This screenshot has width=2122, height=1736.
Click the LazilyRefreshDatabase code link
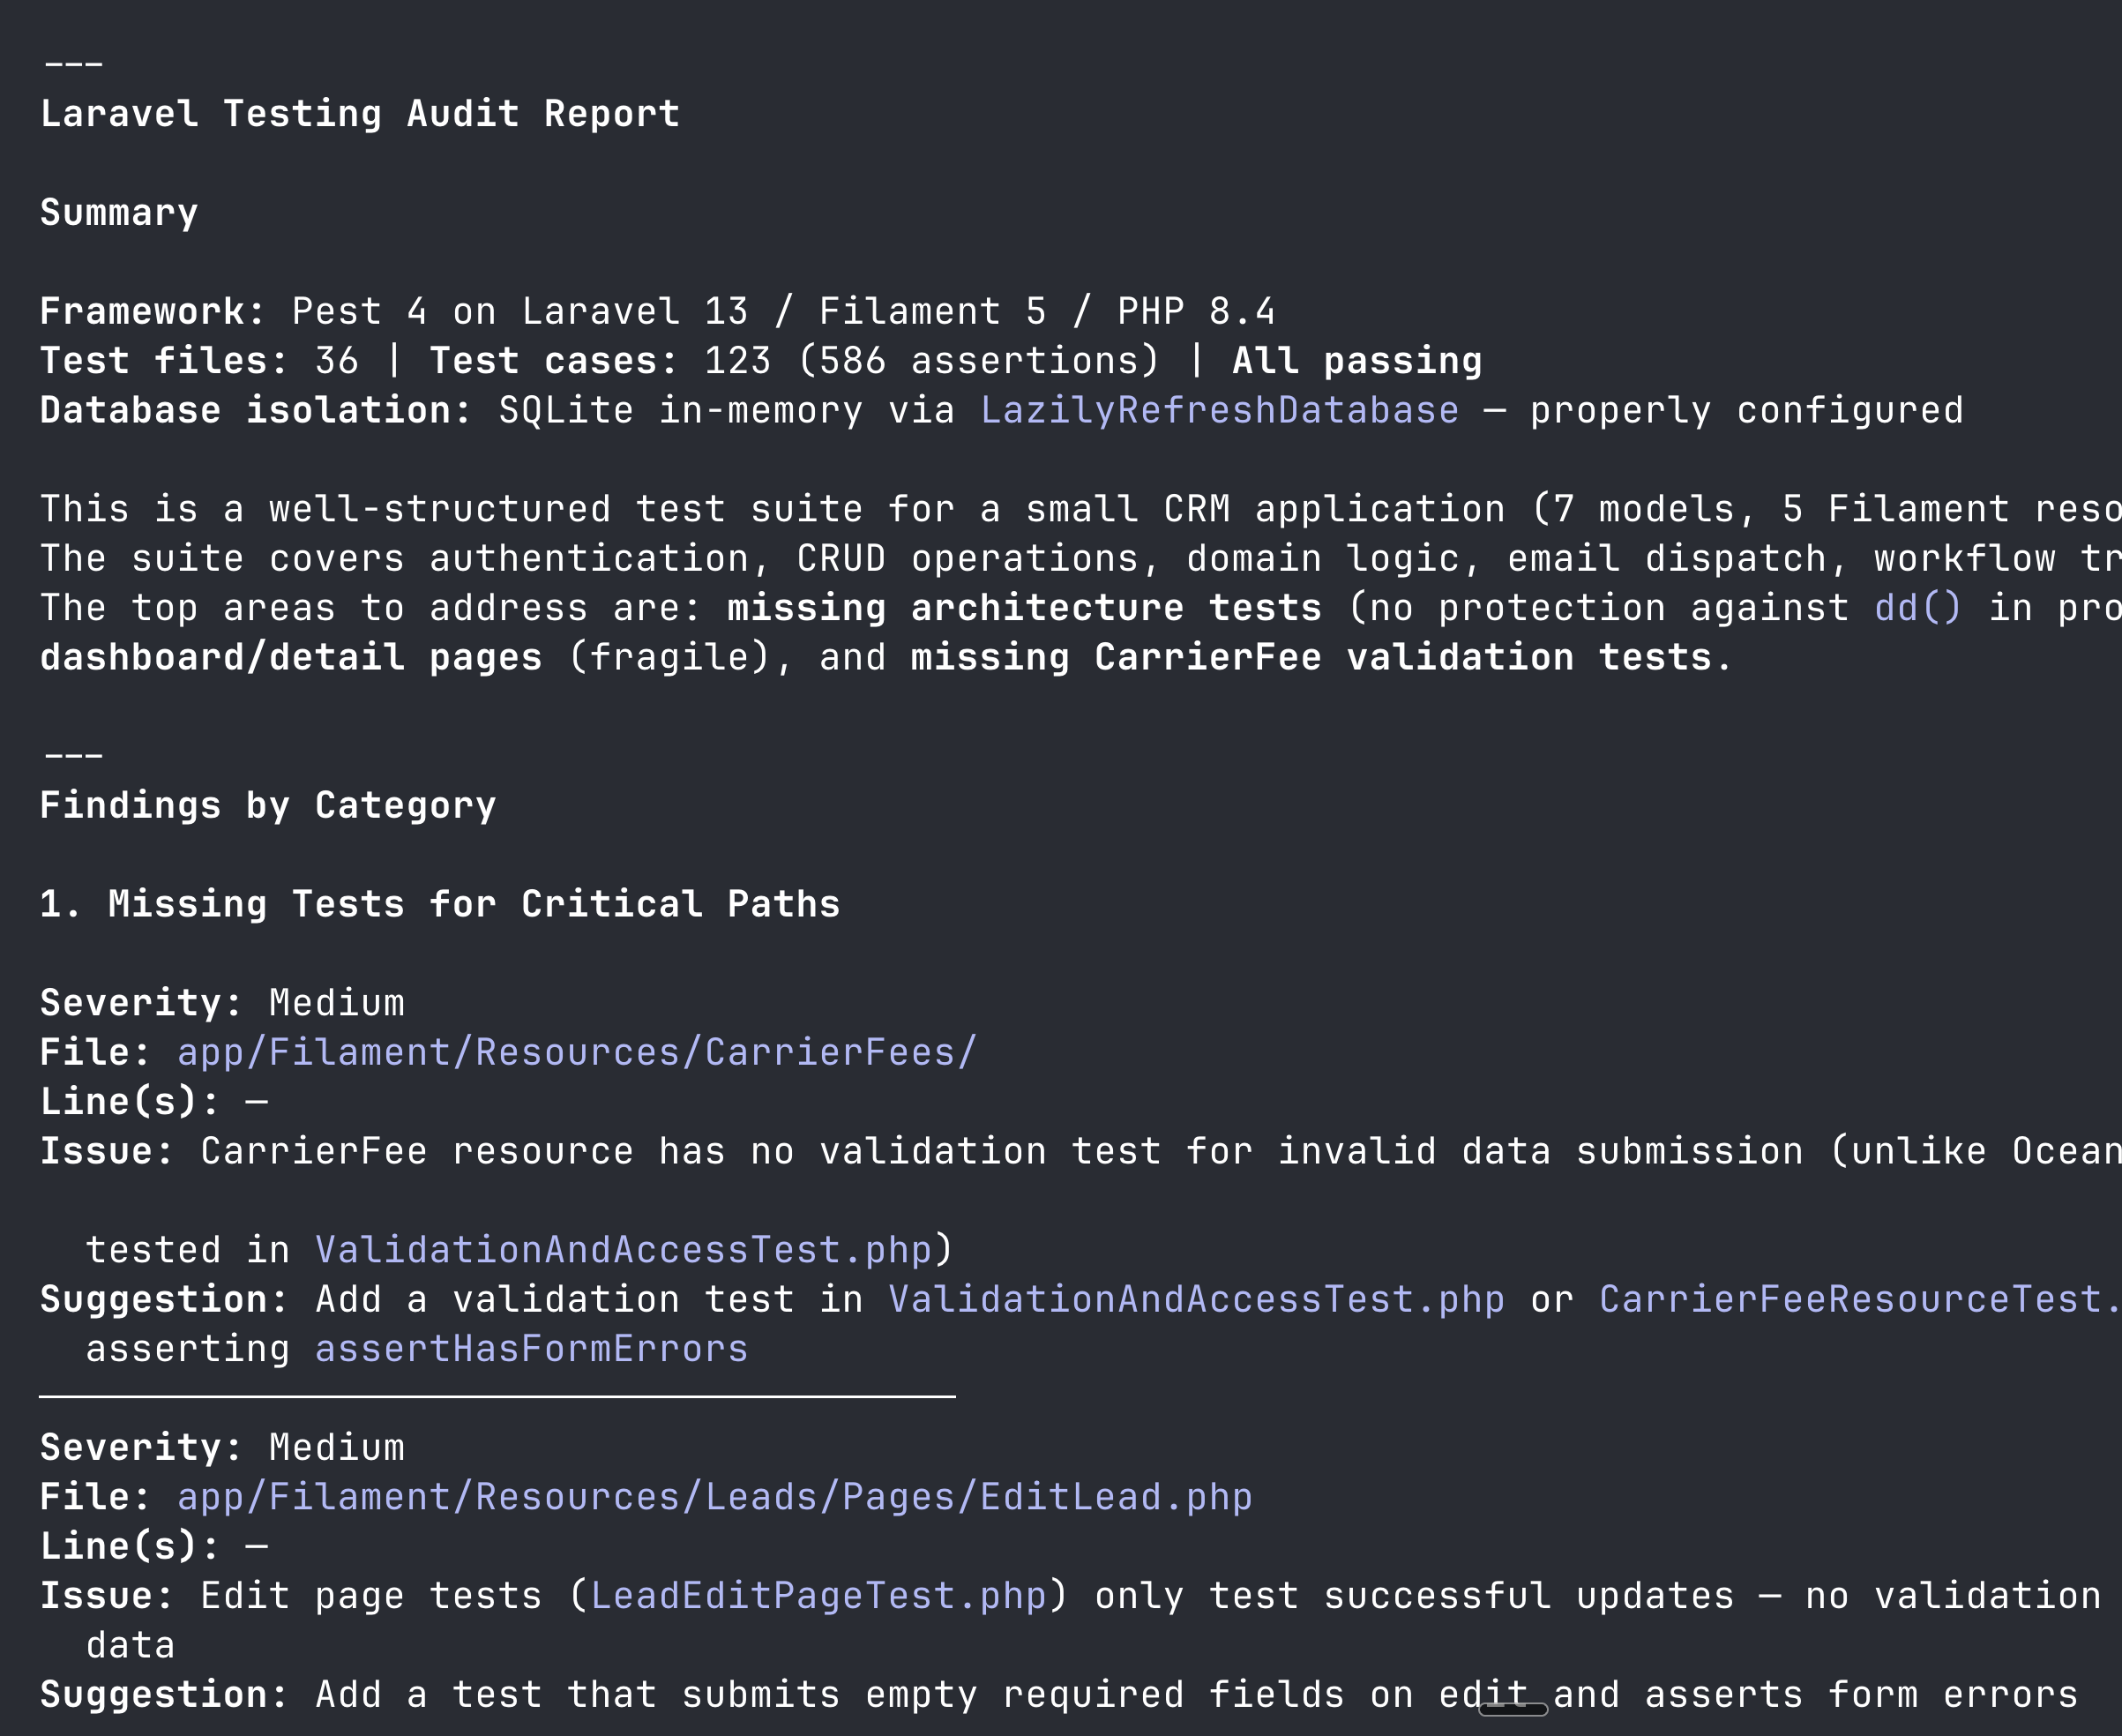click(x=1219, y=411)
